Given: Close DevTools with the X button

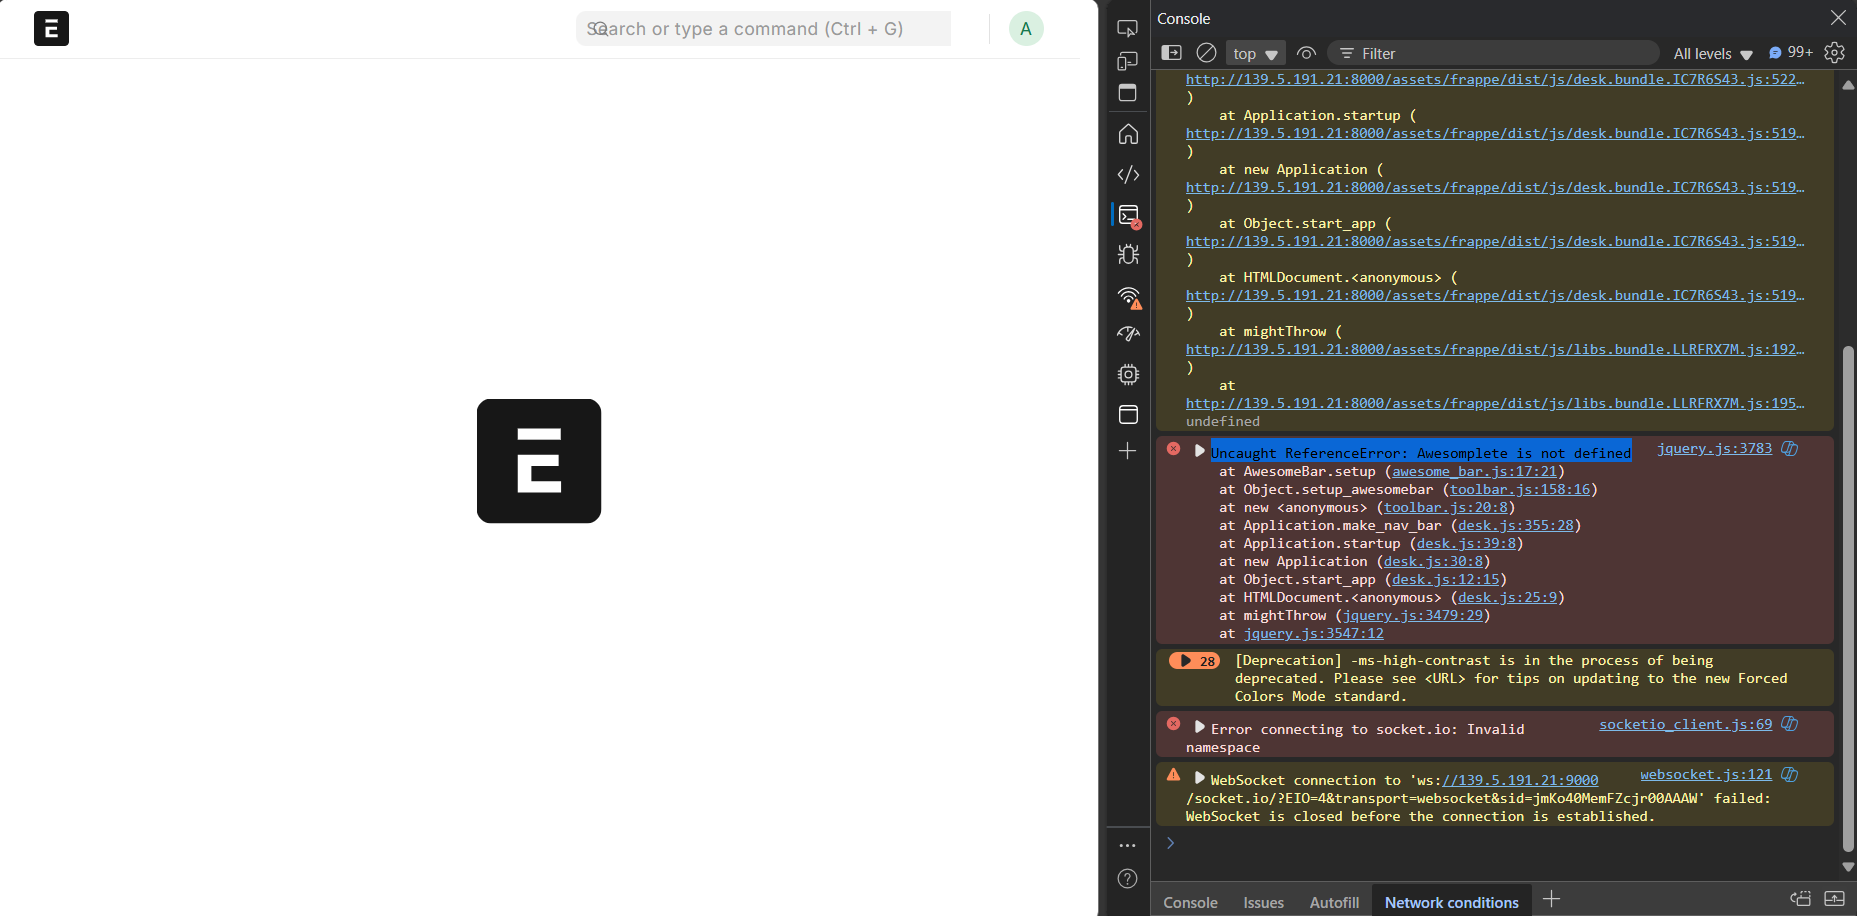Looking at the screenshot, I should [x=1838, y=18].
